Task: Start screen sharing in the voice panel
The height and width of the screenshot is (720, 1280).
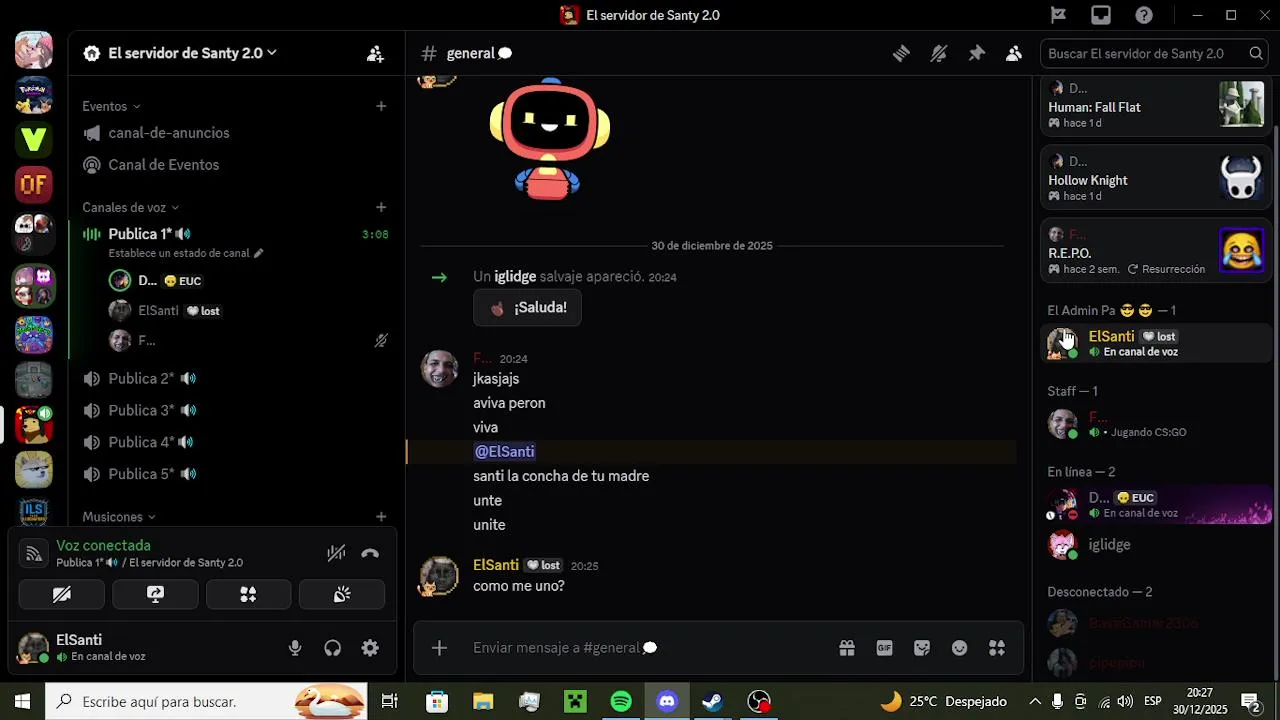Action: click(x=155, y=594)
